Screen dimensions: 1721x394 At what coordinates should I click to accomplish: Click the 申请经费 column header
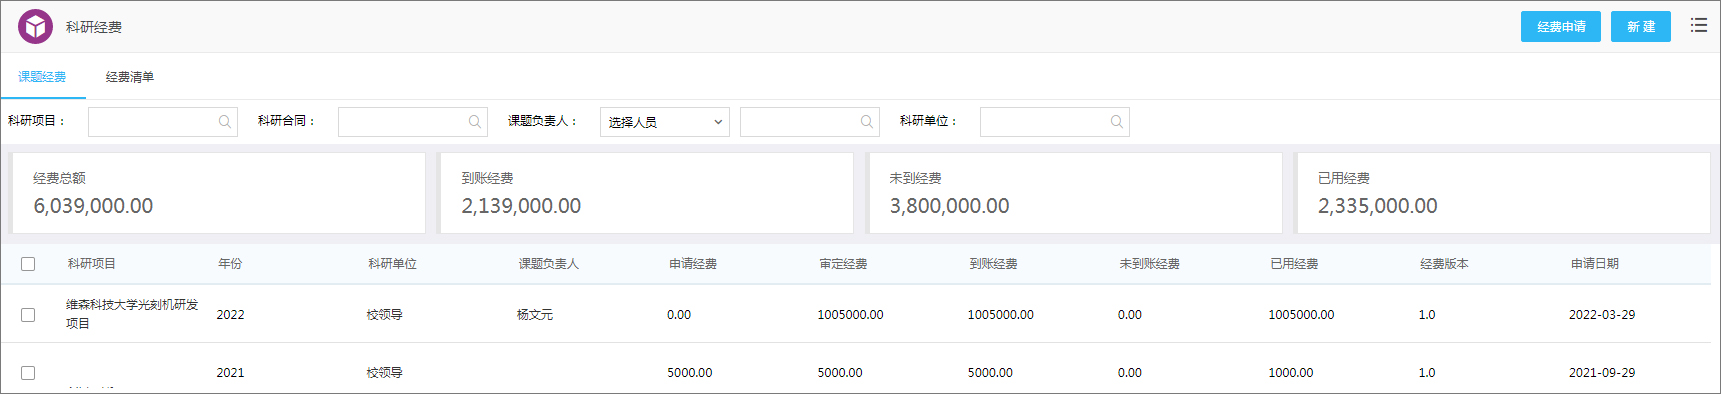pos(693,264)
